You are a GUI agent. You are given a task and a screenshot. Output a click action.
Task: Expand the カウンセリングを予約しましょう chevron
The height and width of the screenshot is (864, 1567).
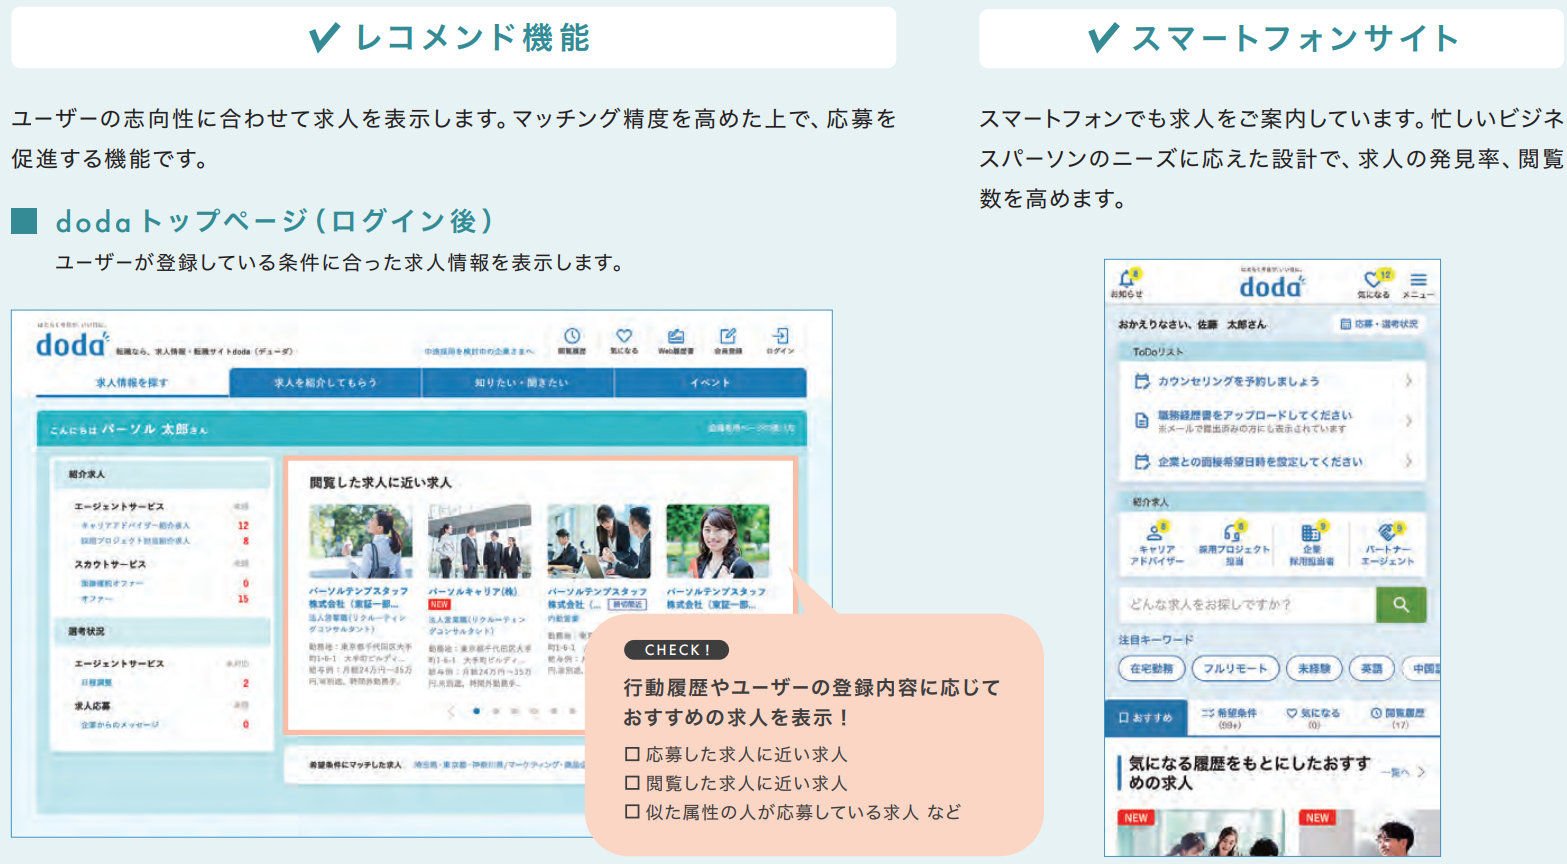tap(1408, 381)
